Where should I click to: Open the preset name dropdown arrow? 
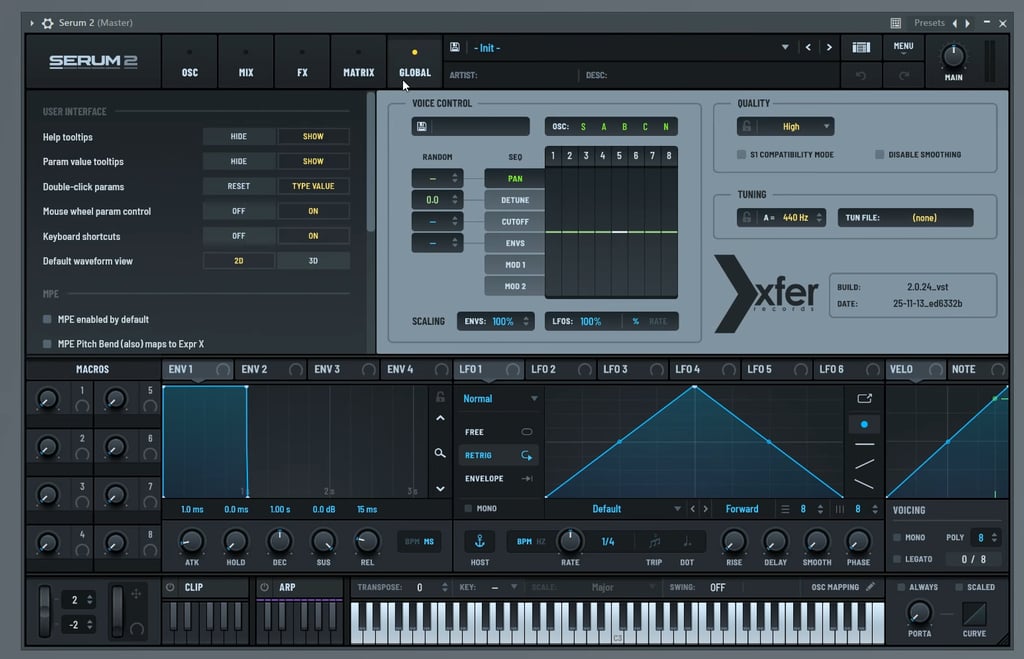point(785,47)
